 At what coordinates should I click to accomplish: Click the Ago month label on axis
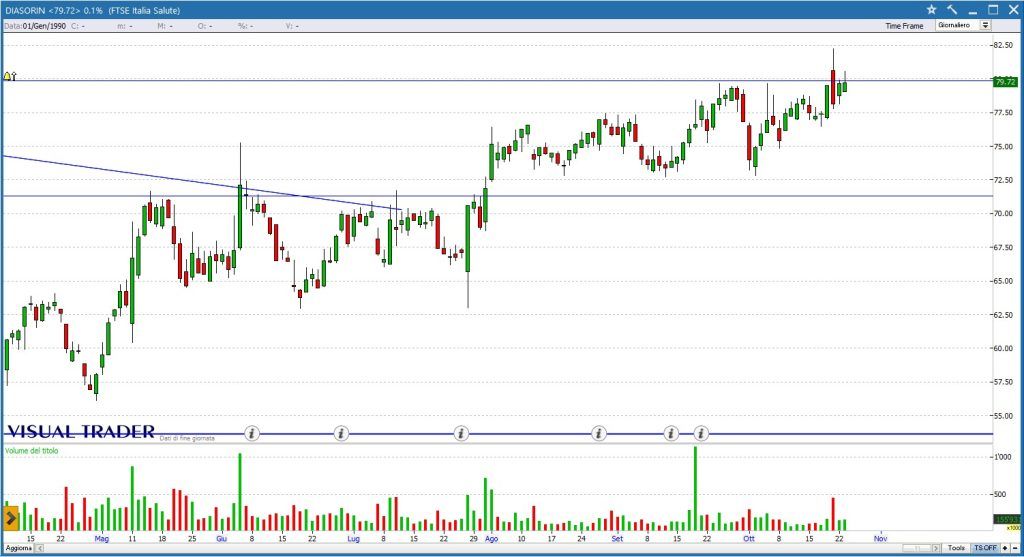(491, 539)
